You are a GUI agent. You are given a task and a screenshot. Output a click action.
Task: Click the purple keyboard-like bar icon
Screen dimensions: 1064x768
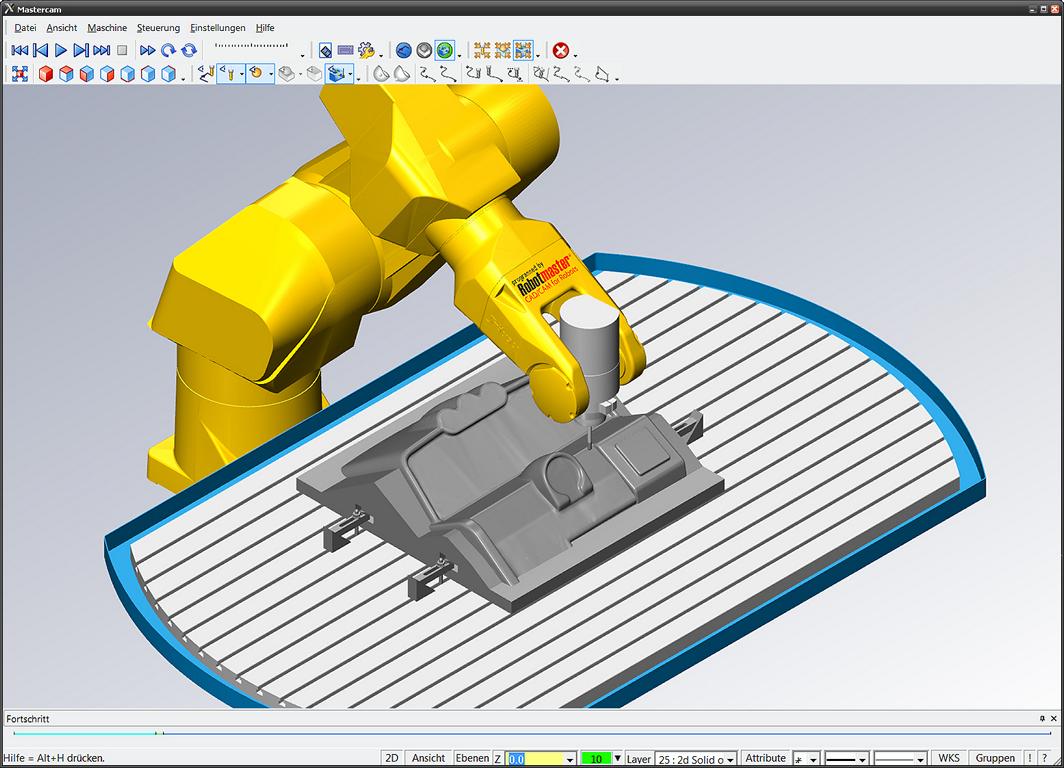click(x=345, y=50)
